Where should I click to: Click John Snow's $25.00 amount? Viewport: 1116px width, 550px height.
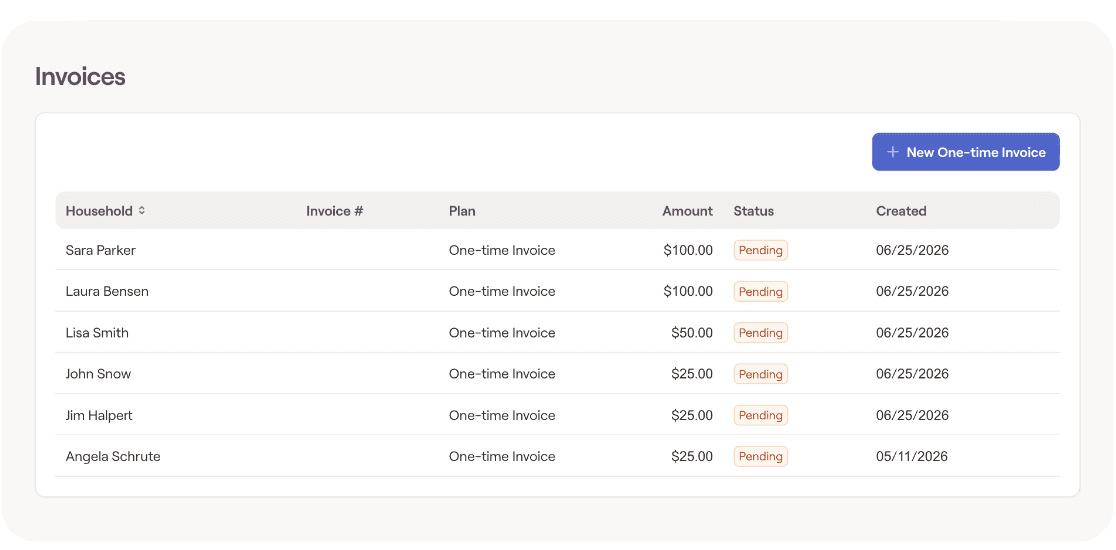[692, 374]
